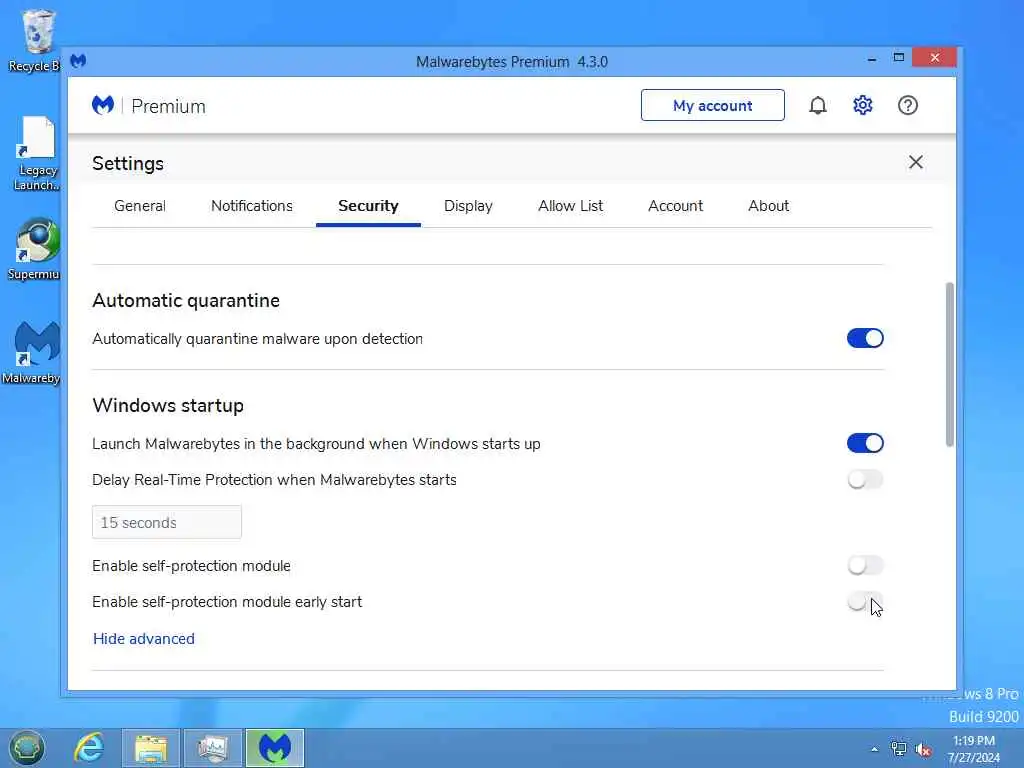Enable the self-protection module toggle
This screenshot has height=768, width=1024.
pyautogui.click(x=865, y=566)
